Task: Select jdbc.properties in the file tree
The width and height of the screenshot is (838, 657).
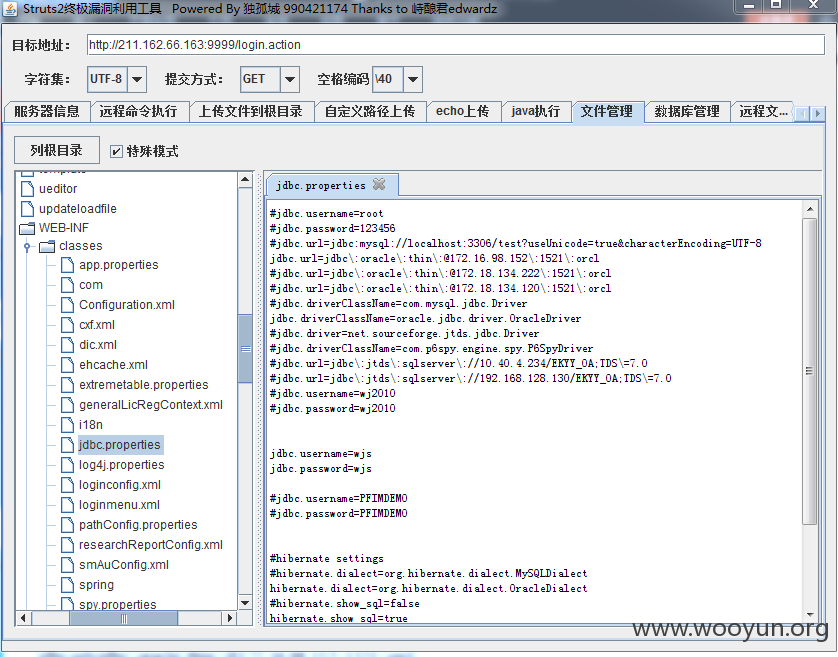Action: [x=120, y=445]
